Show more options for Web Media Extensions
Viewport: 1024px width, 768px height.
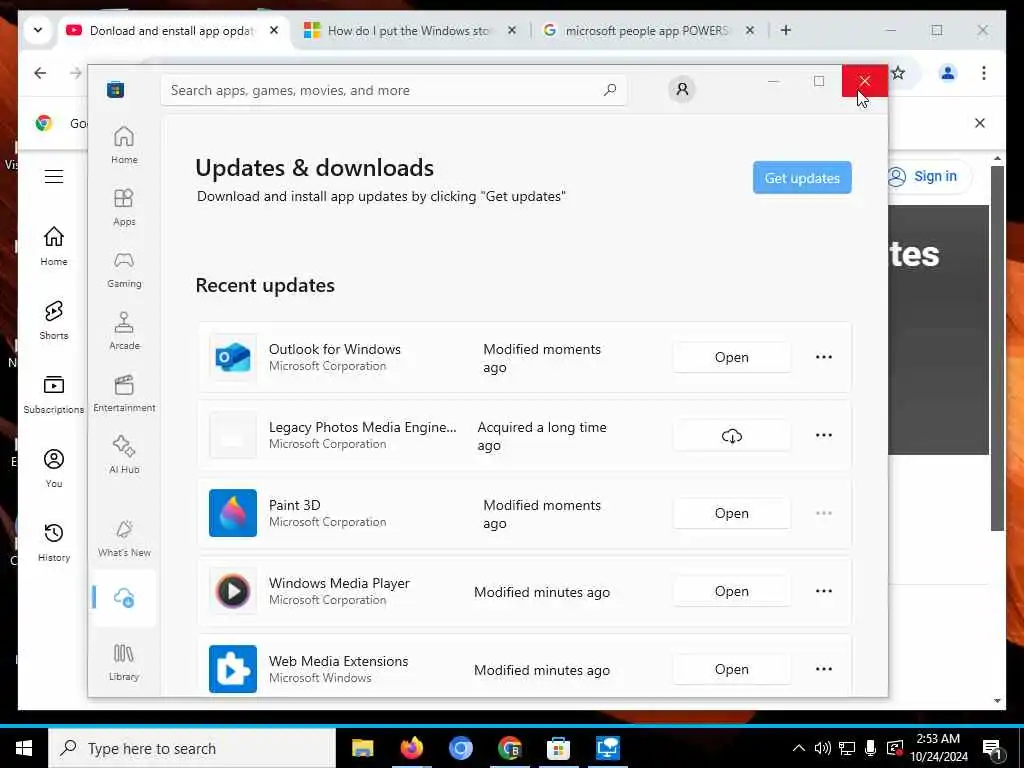(824, 669)
